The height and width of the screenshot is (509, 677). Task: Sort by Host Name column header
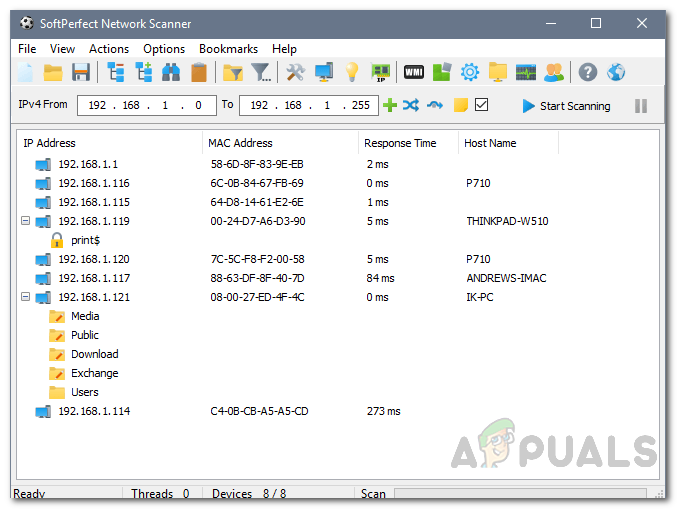pos(509,143)
